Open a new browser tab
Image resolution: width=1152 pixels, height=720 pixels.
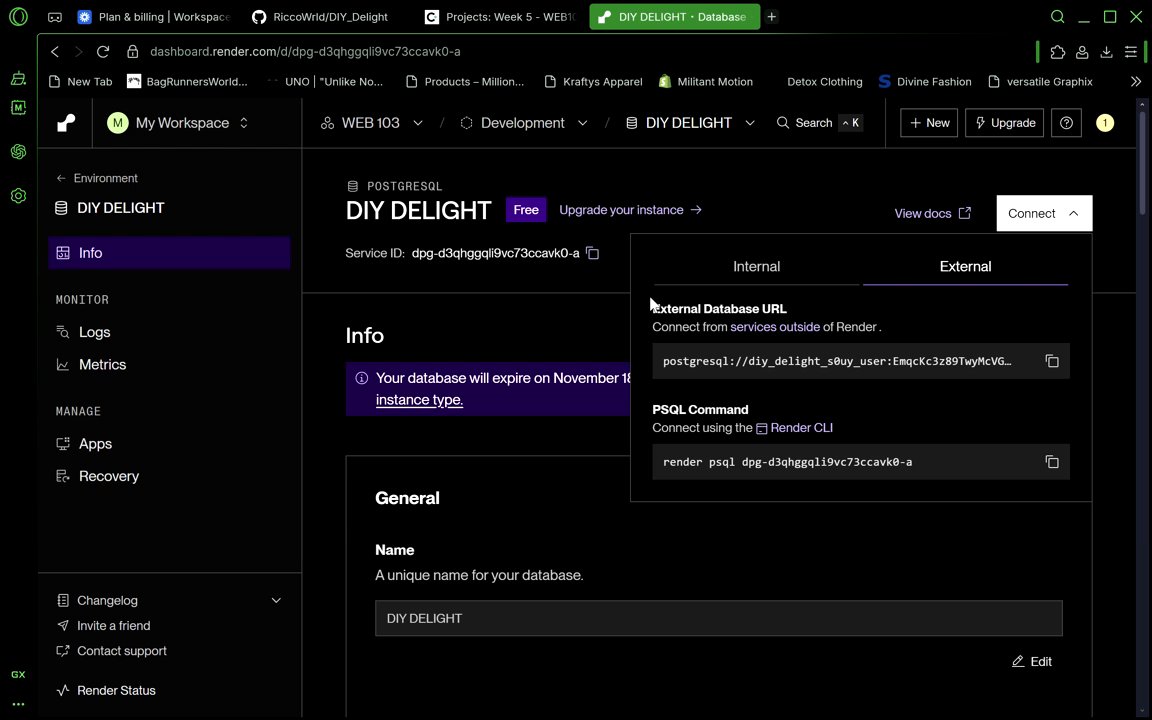pyautogui.click(x=771, y=16)
